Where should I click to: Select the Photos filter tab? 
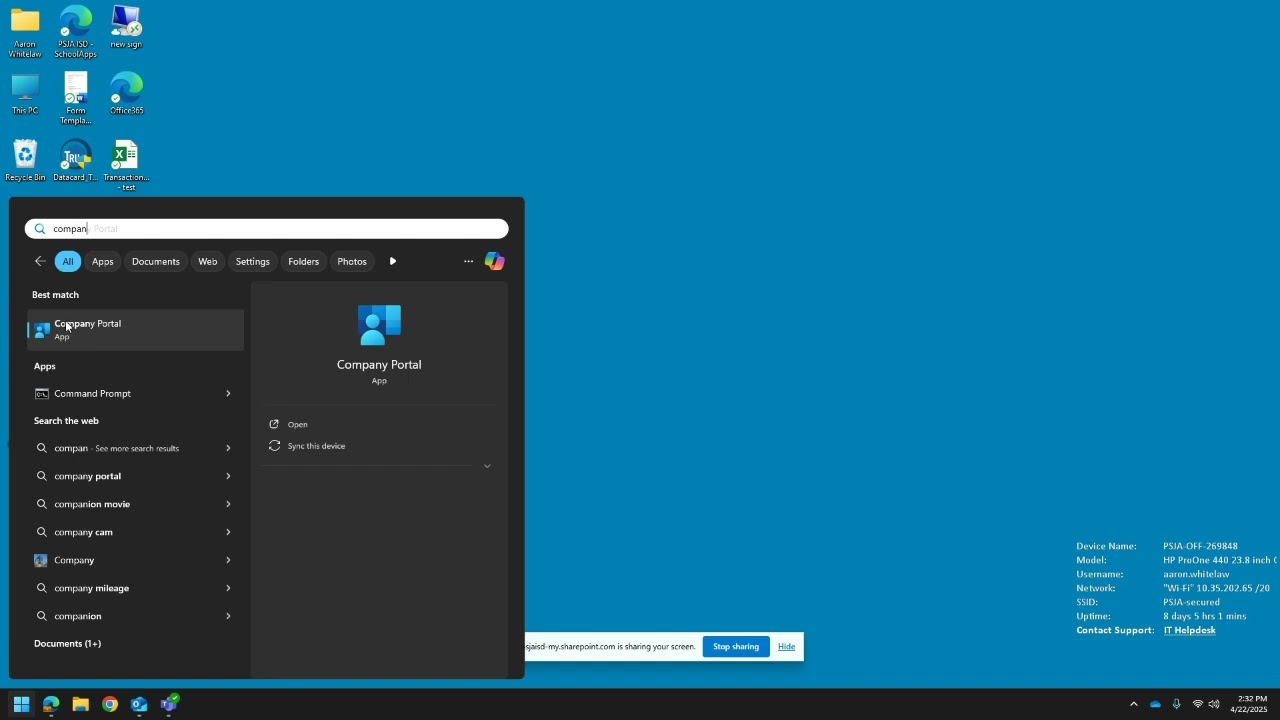(352, 261)
